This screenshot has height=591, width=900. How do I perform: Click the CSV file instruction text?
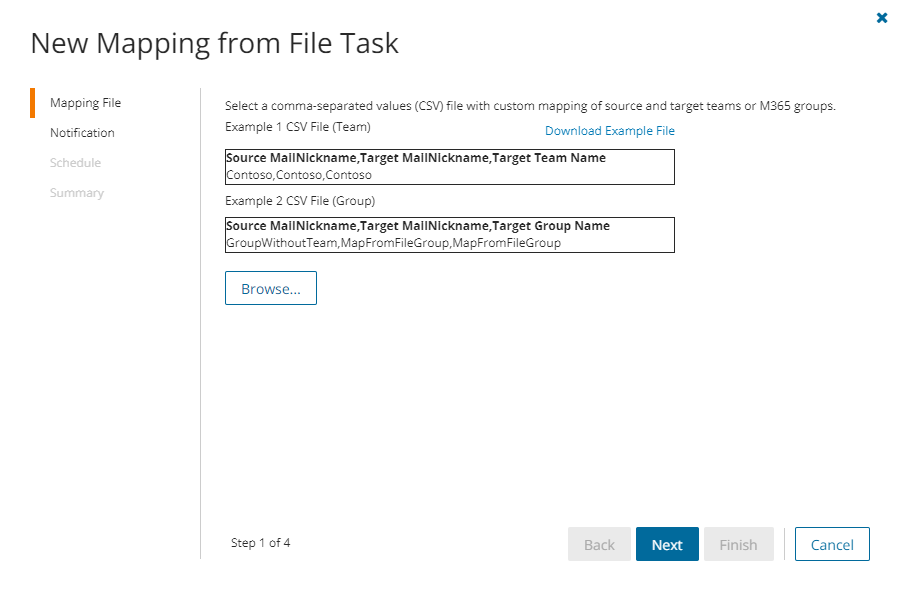[529, 106]
